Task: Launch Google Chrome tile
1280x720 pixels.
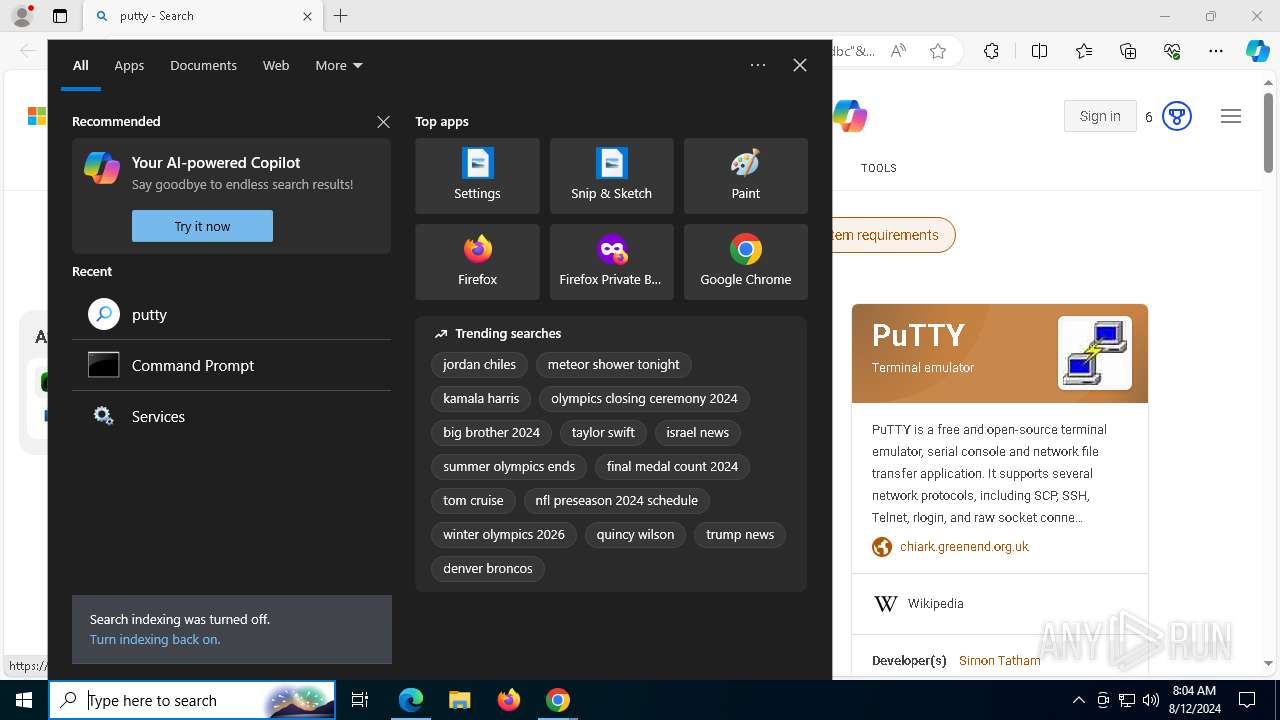Action: point(745,262)
